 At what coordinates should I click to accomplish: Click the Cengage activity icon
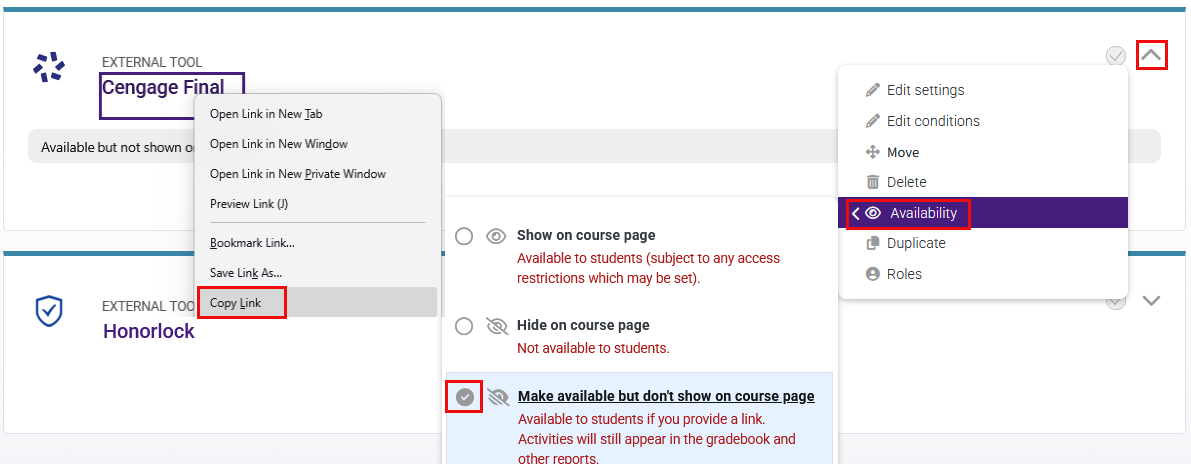[x=48, y=67]
